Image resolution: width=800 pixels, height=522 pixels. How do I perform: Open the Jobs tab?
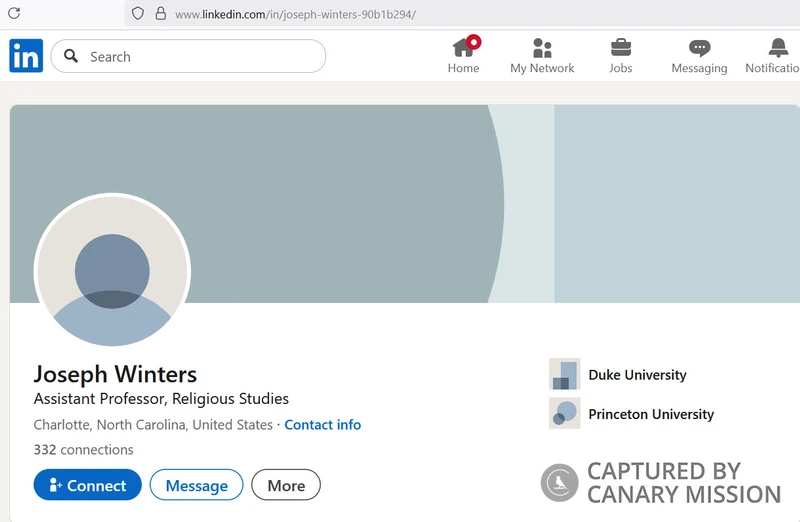click(620, 55)
